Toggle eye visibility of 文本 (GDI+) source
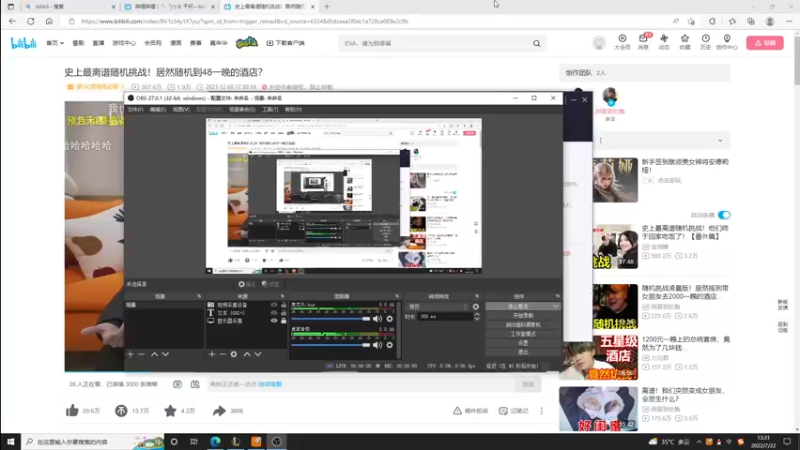This screenshot has height=450, width=800. point(274,313)
